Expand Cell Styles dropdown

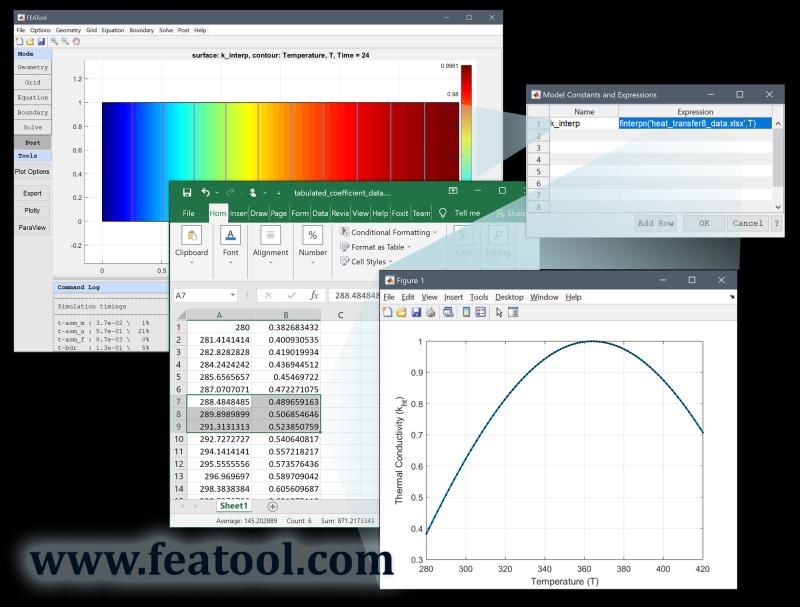pos(391,262)
